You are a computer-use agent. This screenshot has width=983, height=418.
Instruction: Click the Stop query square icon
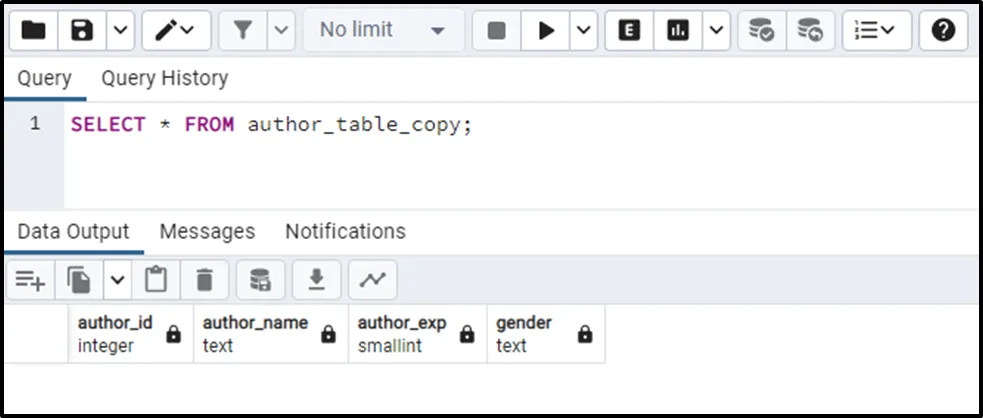tap(496, 30)
